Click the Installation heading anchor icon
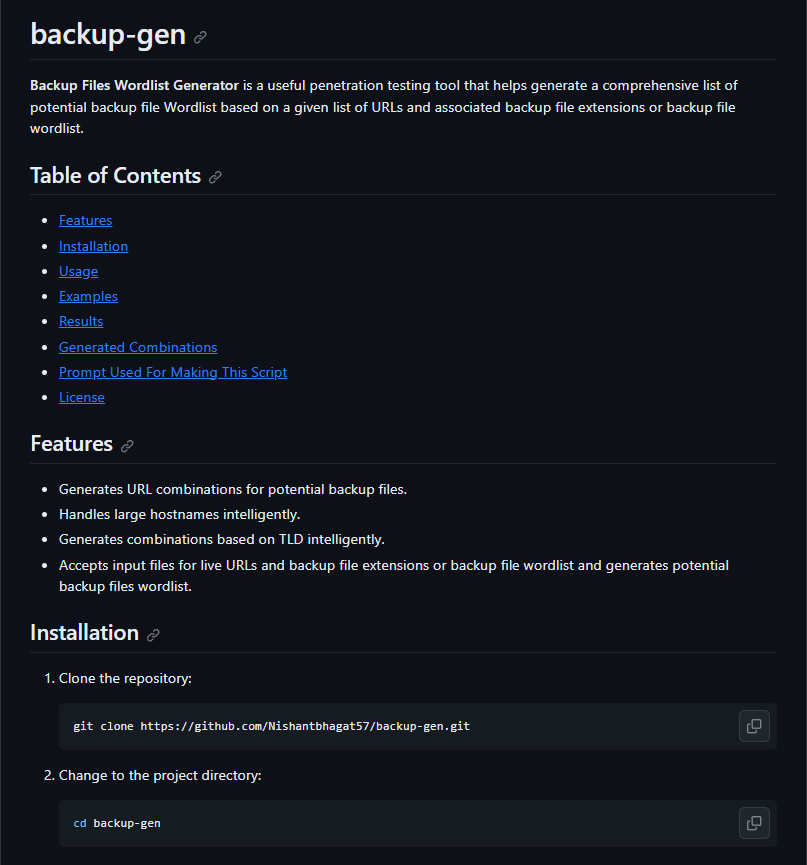The width and height of the screenshot is (807, 865). (153, 635)
